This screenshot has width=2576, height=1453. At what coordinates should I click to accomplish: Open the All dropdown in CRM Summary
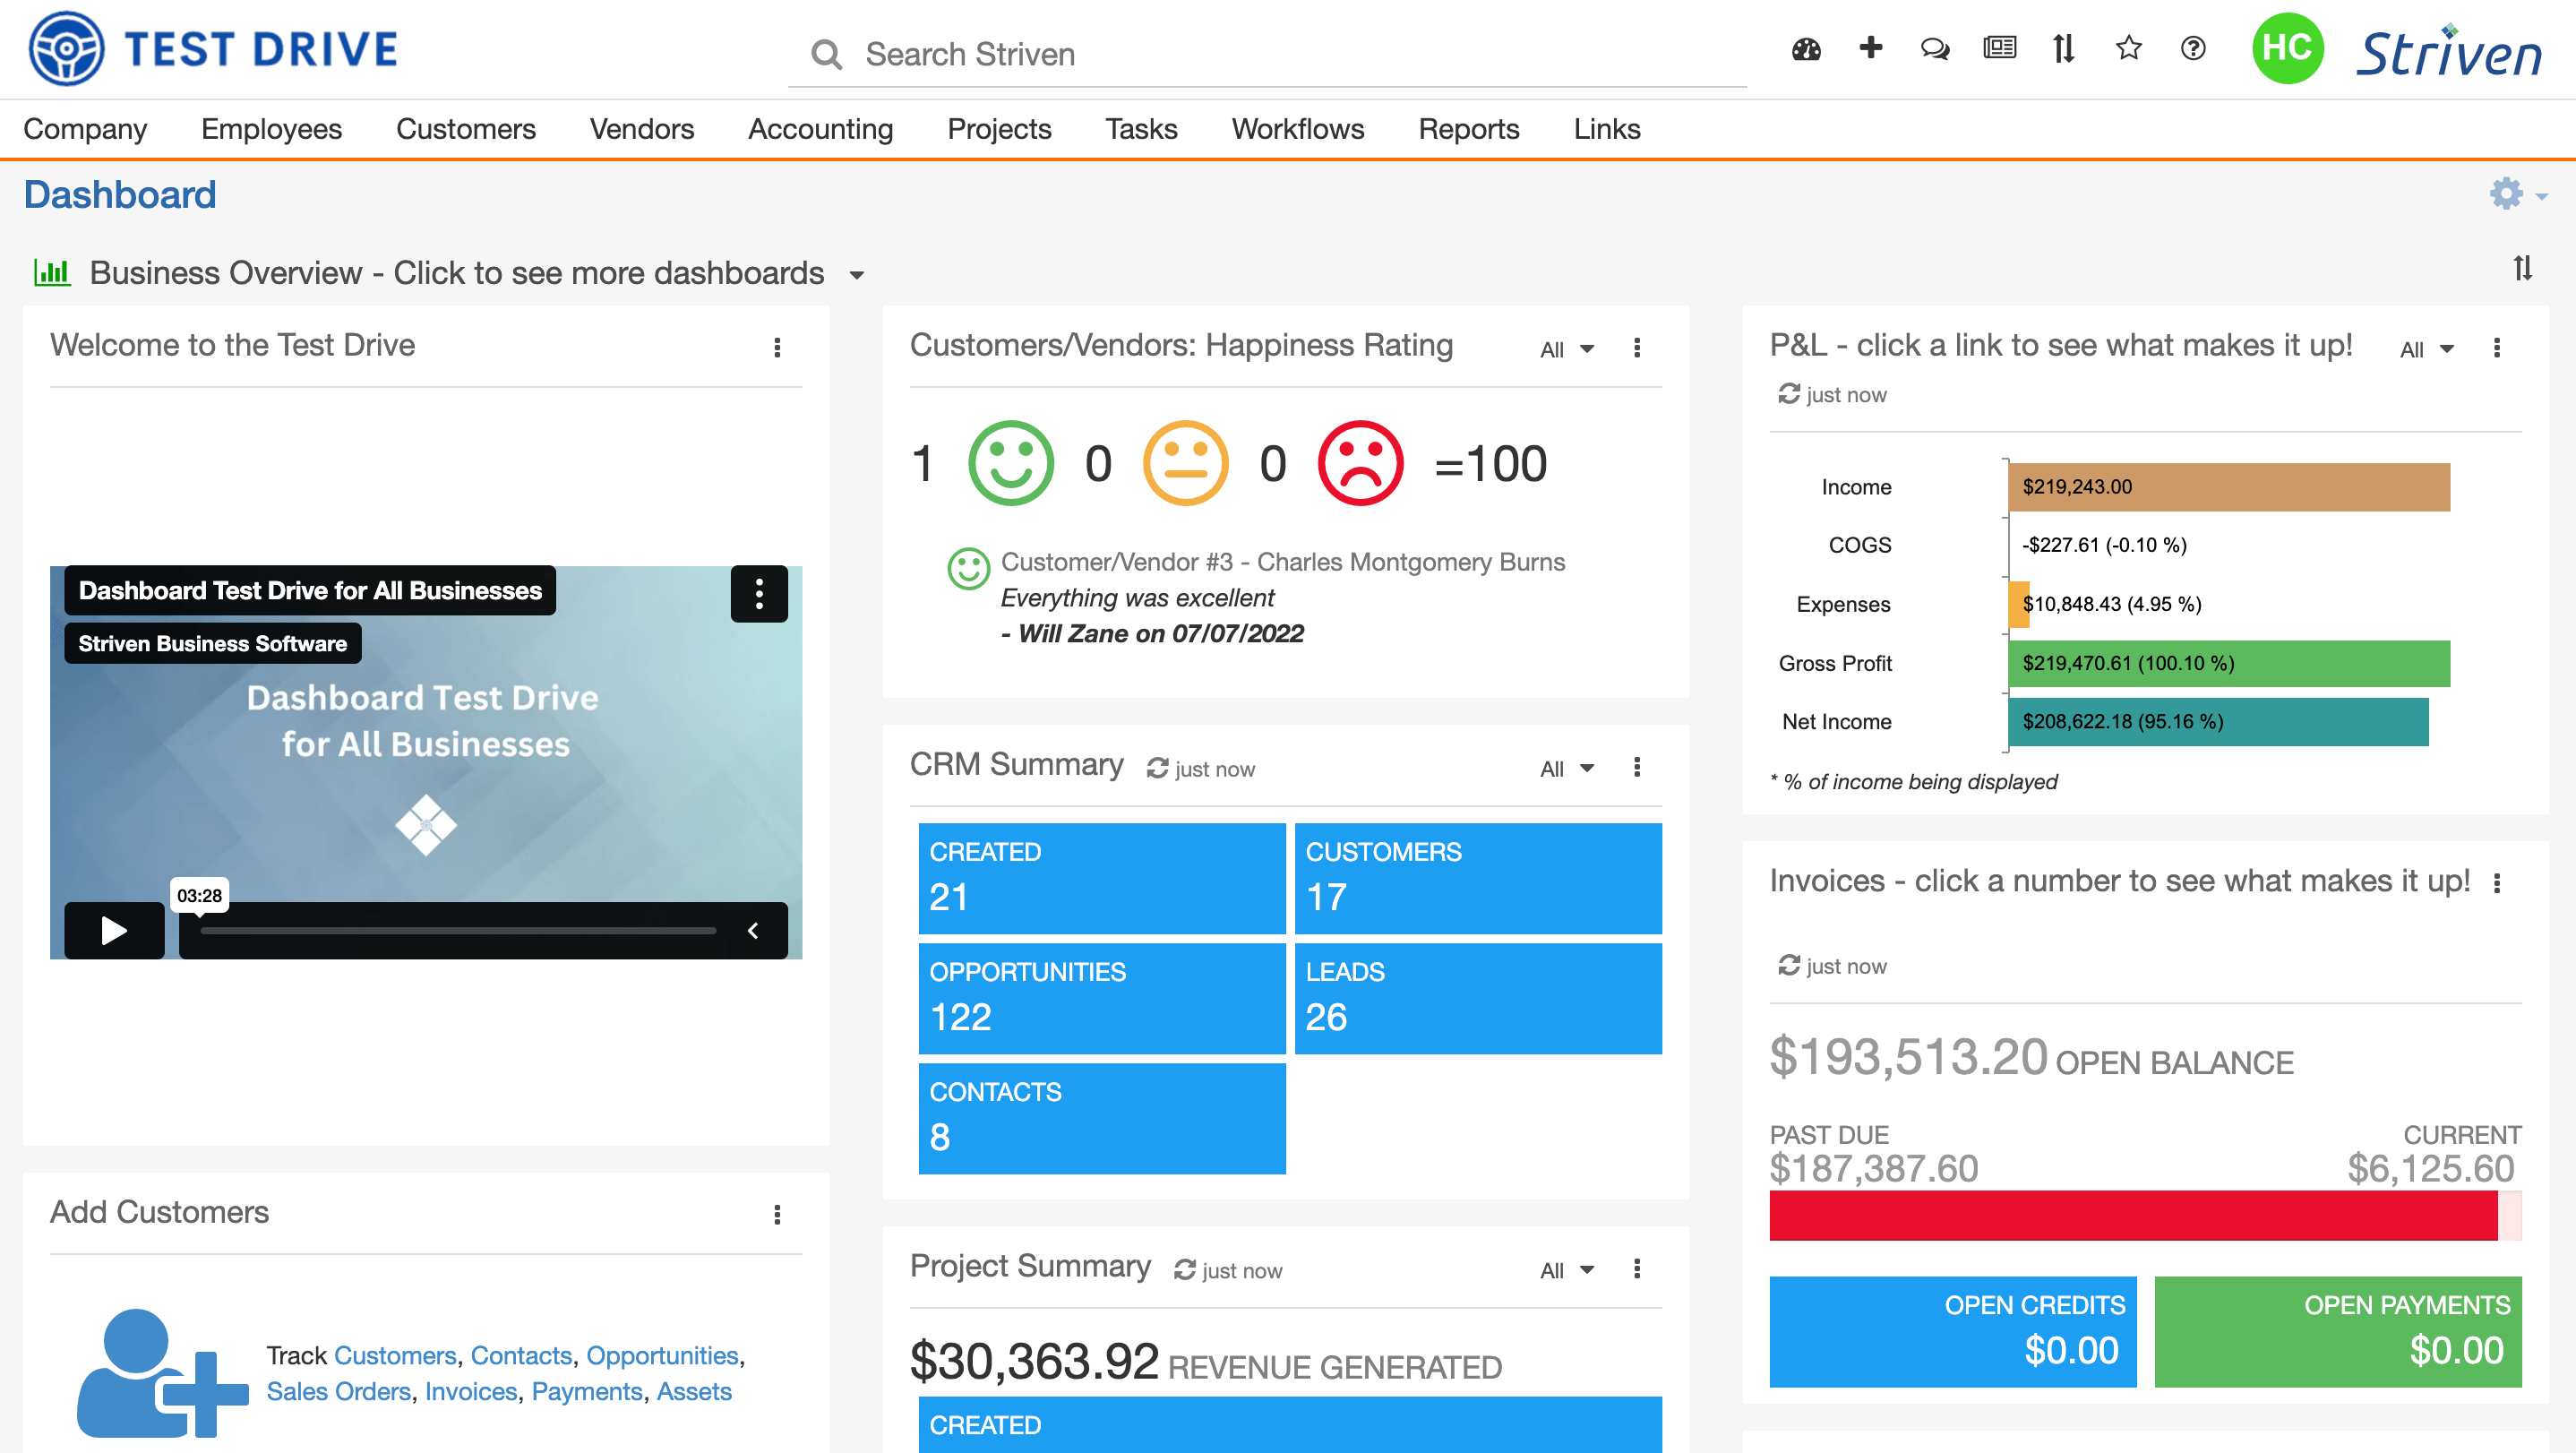[1565, 768]
